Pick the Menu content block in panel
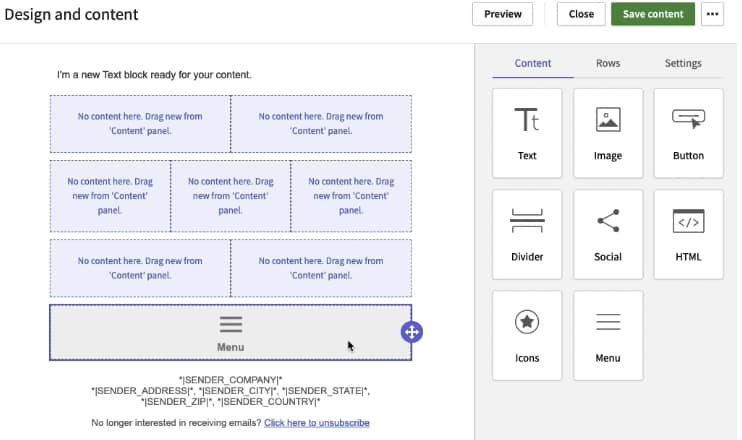742x440 pixels. (607, 335)
